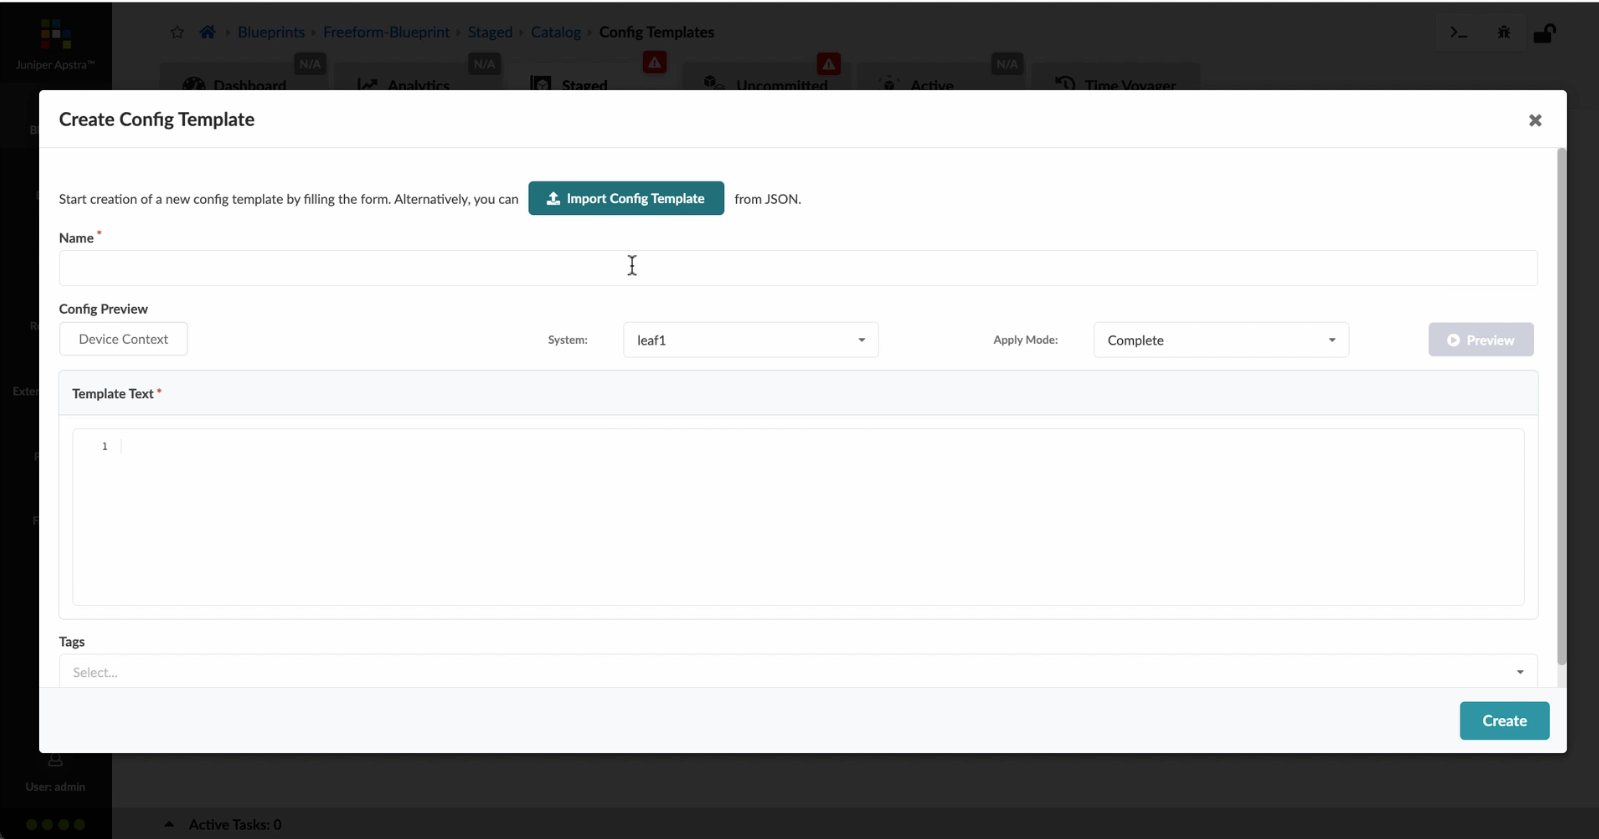Click the dialog vertical scrollbar
Viewport: 1599px width, 839px height.
coord(1561,407)
